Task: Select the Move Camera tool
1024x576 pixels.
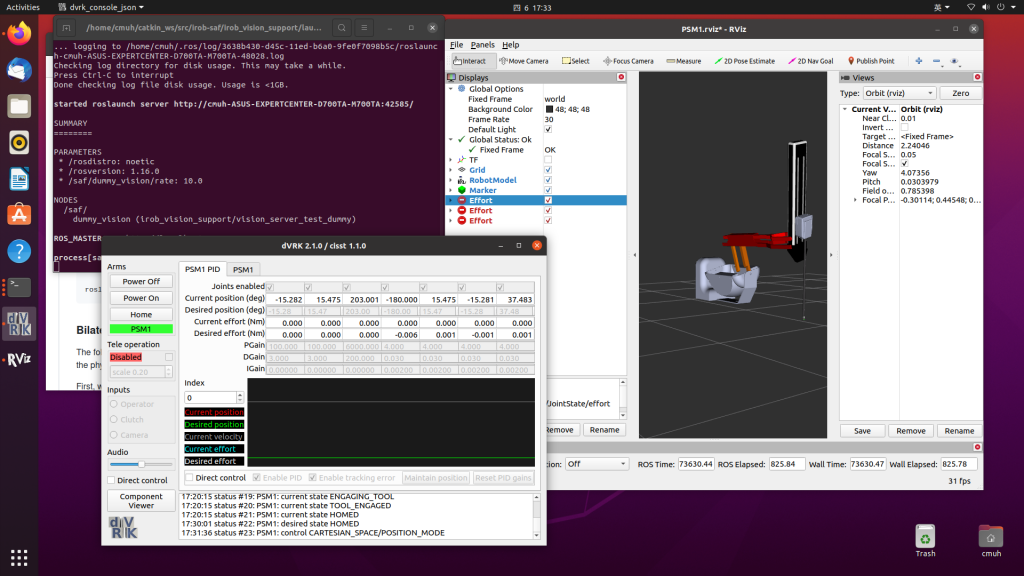Action: pos(523,61)
